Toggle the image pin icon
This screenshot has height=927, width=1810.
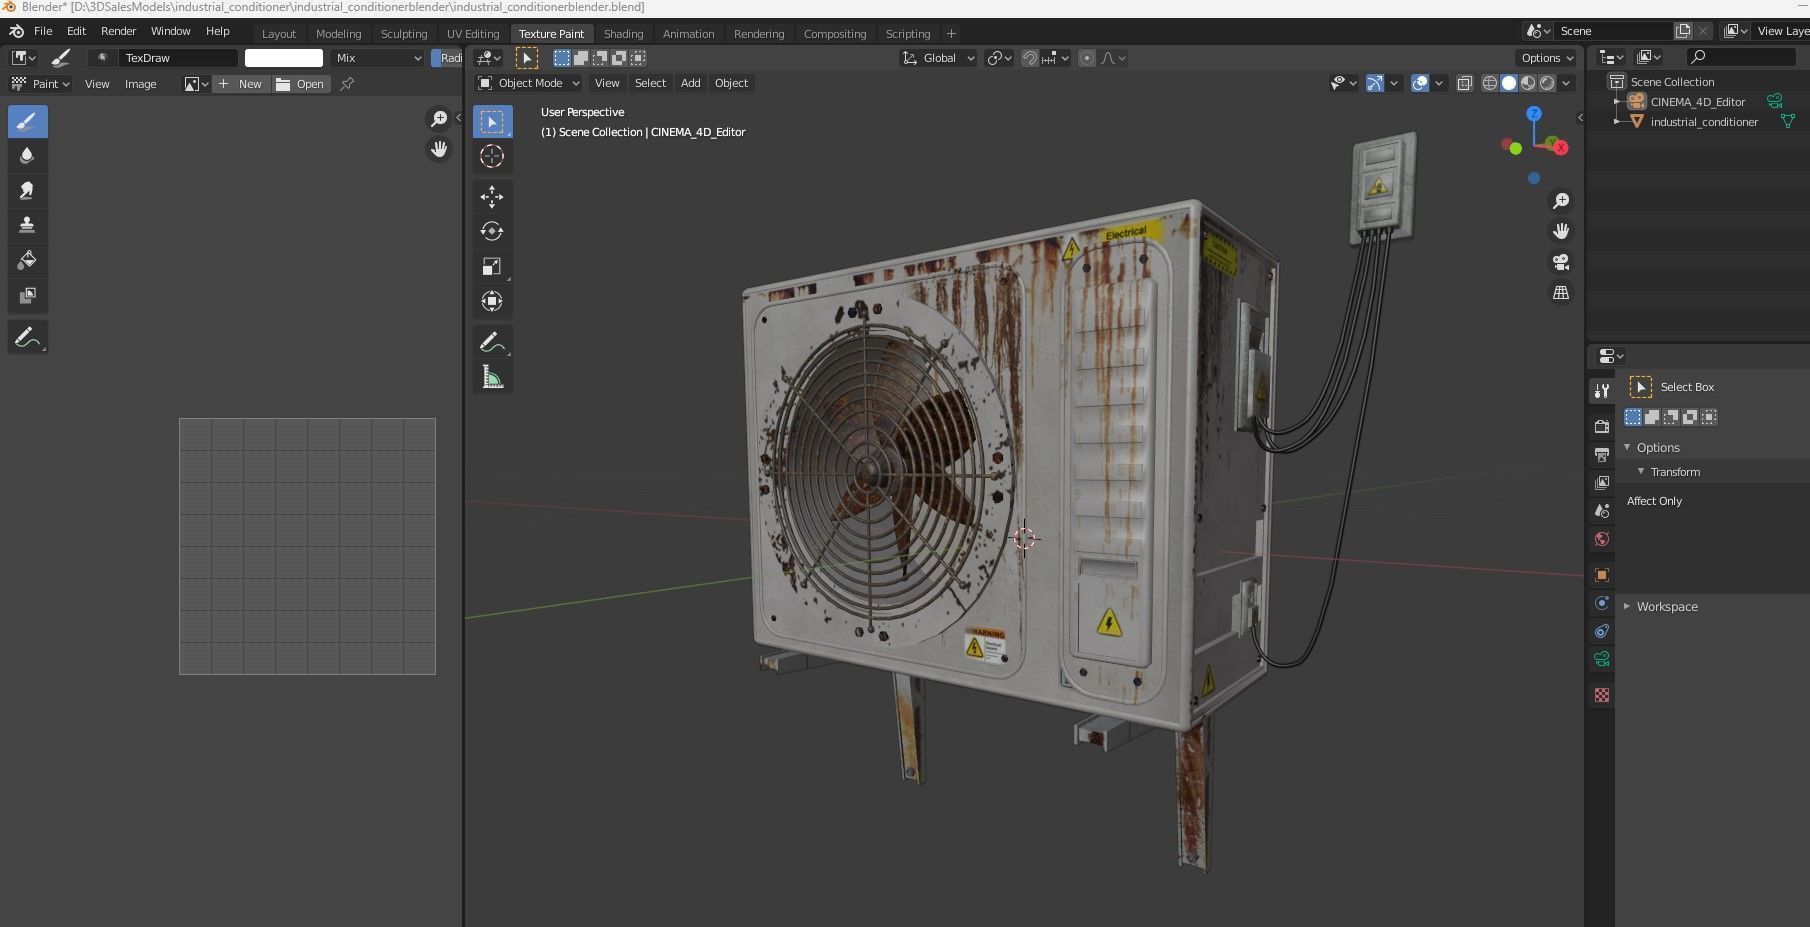coord(347,84)
